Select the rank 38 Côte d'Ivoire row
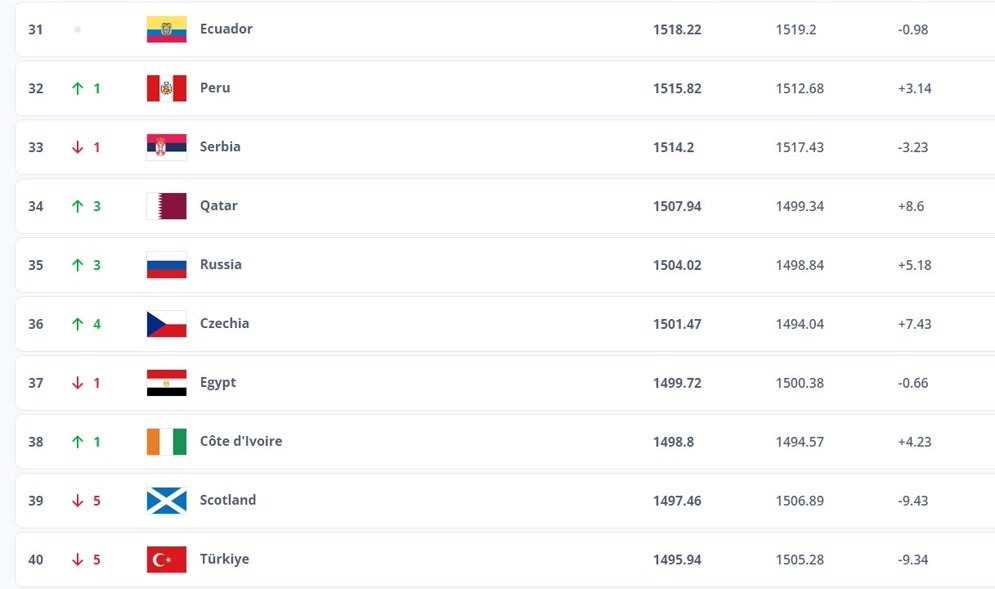 (505, 442)
